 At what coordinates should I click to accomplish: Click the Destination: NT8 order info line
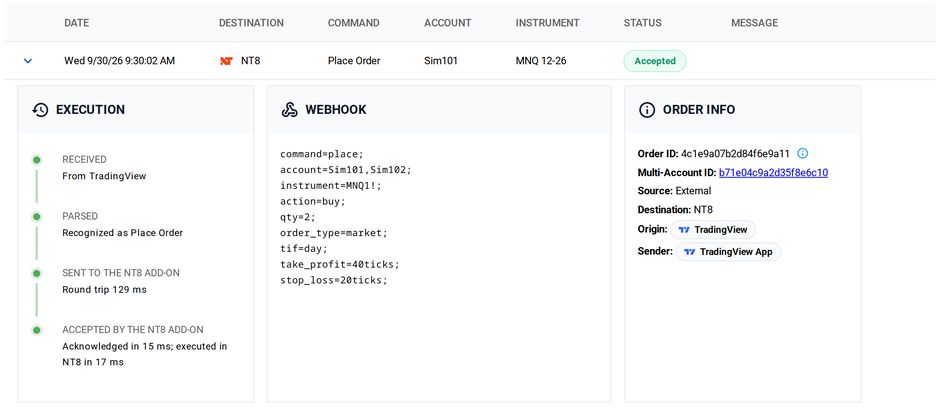[x=675, y=210]
